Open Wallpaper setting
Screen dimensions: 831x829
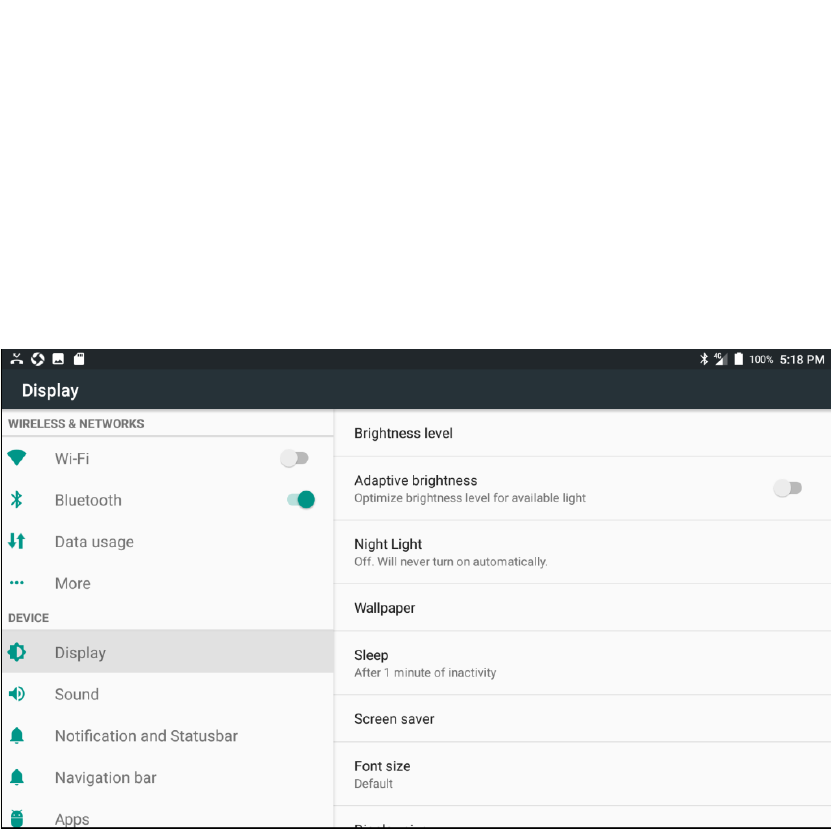pos(582,608)
